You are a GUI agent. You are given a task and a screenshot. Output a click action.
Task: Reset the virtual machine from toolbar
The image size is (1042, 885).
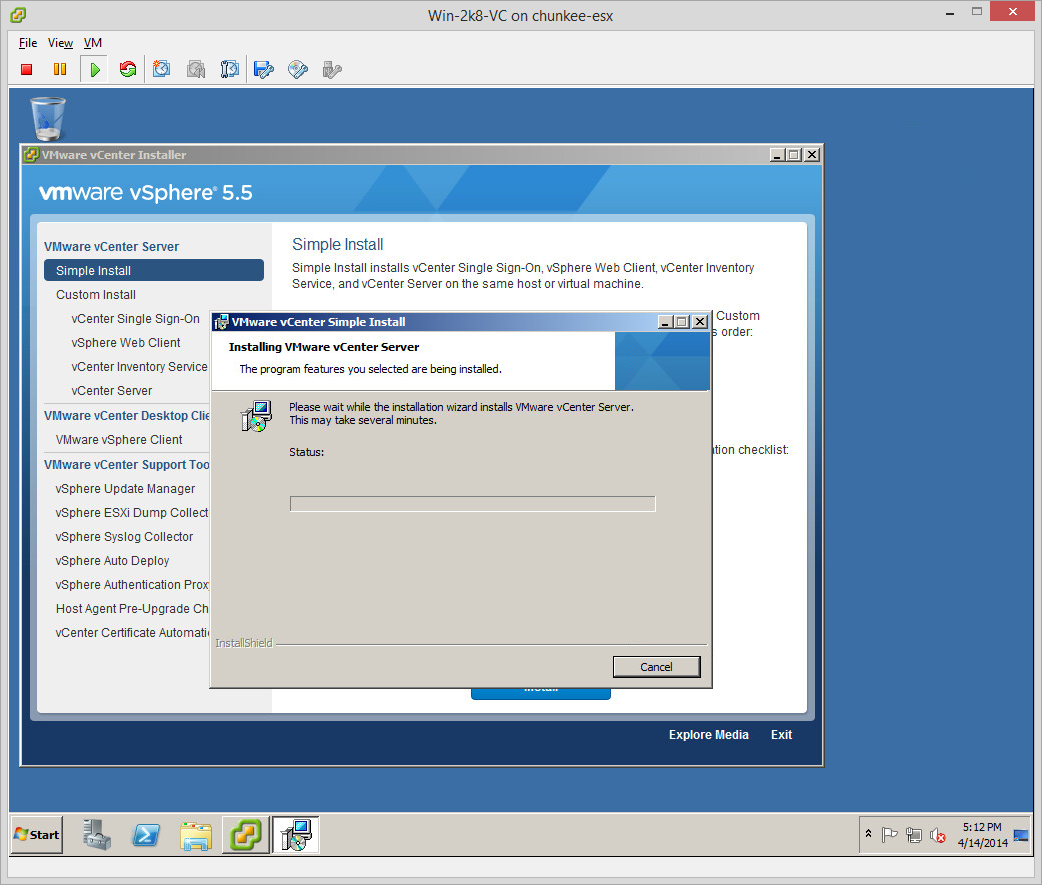[128, 69]
